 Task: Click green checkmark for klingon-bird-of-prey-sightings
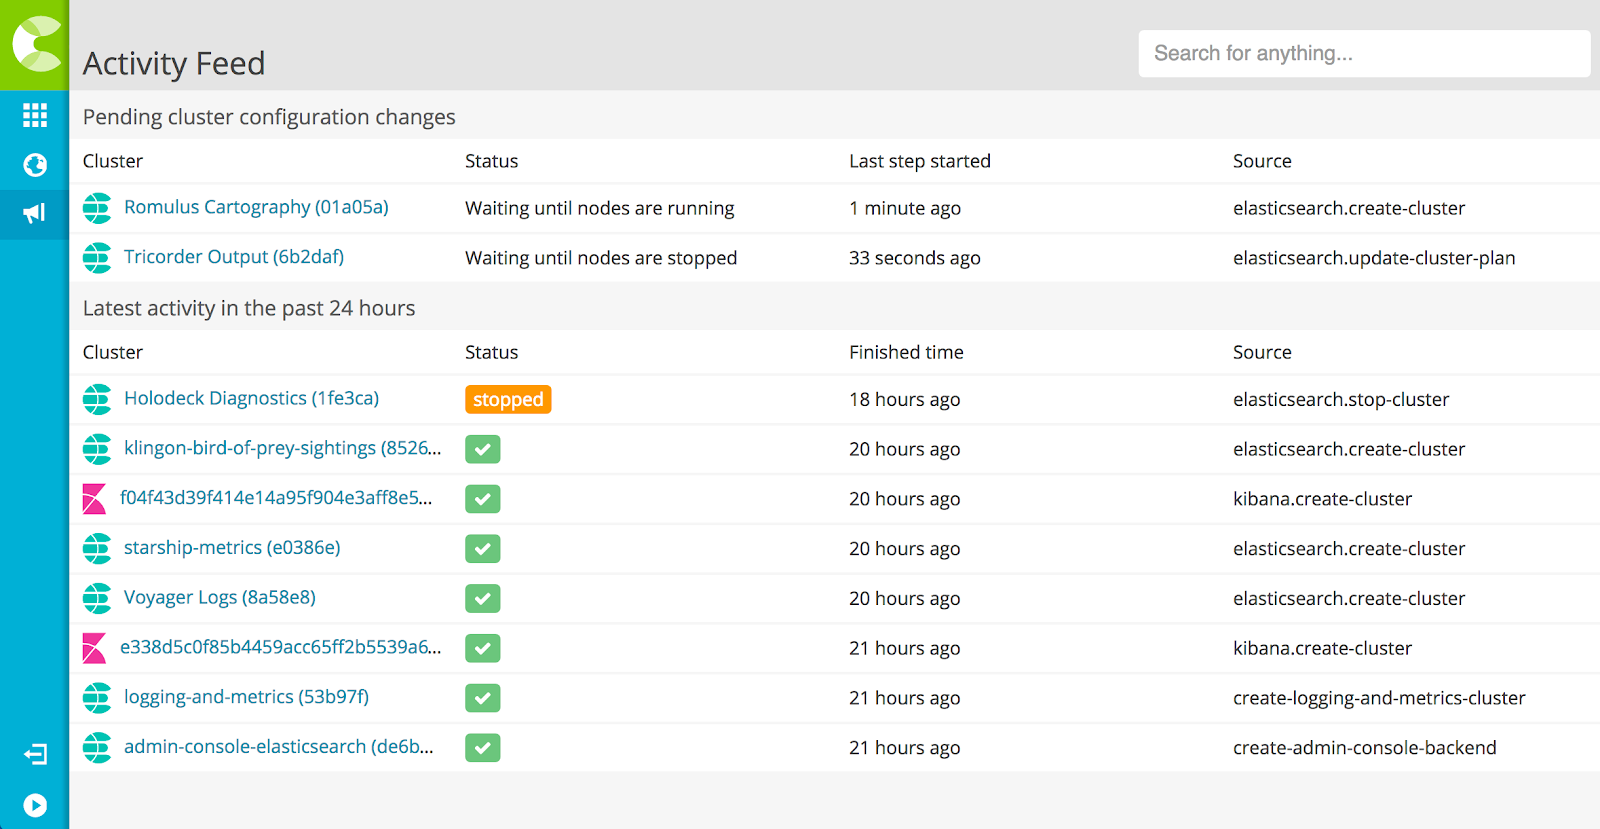(483, 449)
